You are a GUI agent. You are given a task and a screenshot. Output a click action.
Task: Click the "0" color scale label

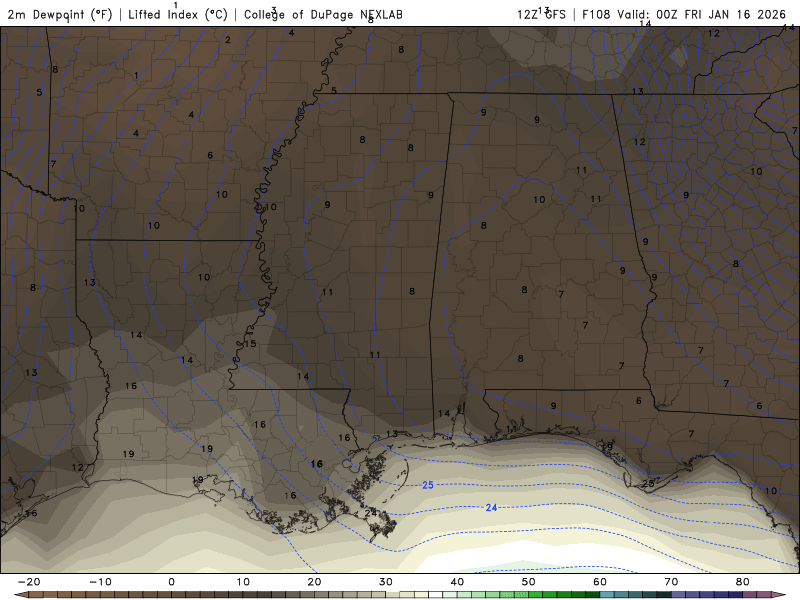coord(171,582)
